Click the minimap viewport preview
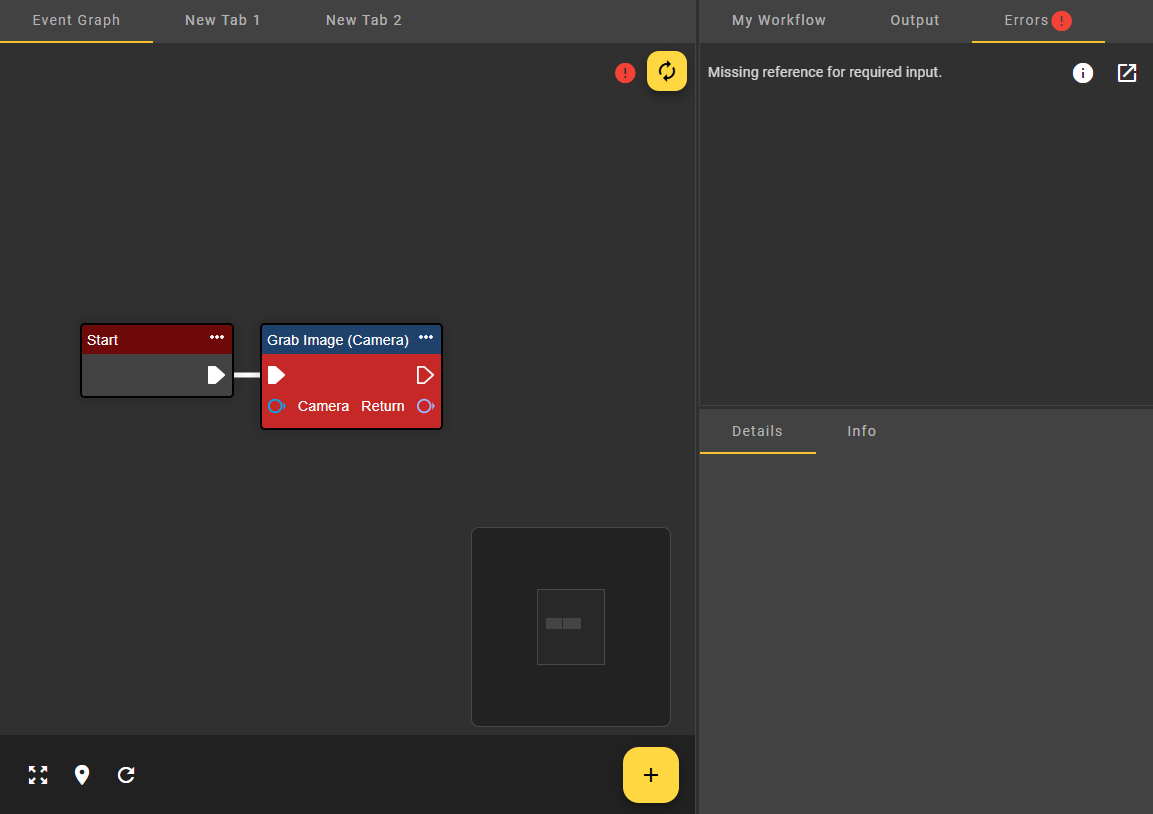The width and height of the screenshot is (1153, 814). pos(571,626)
